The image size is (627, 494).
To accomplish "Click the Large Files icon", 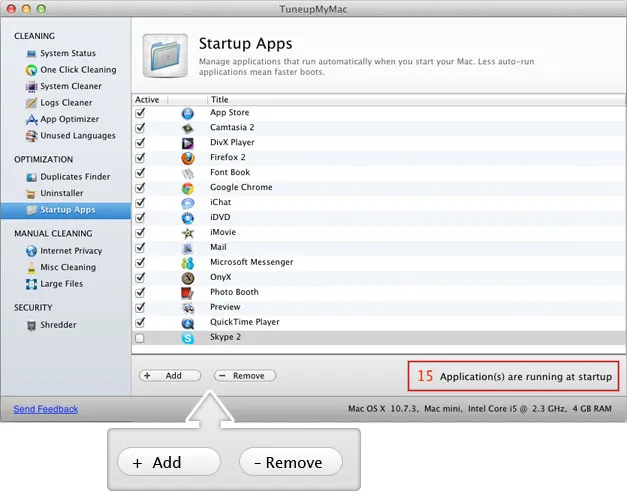I will coord(31,284).
